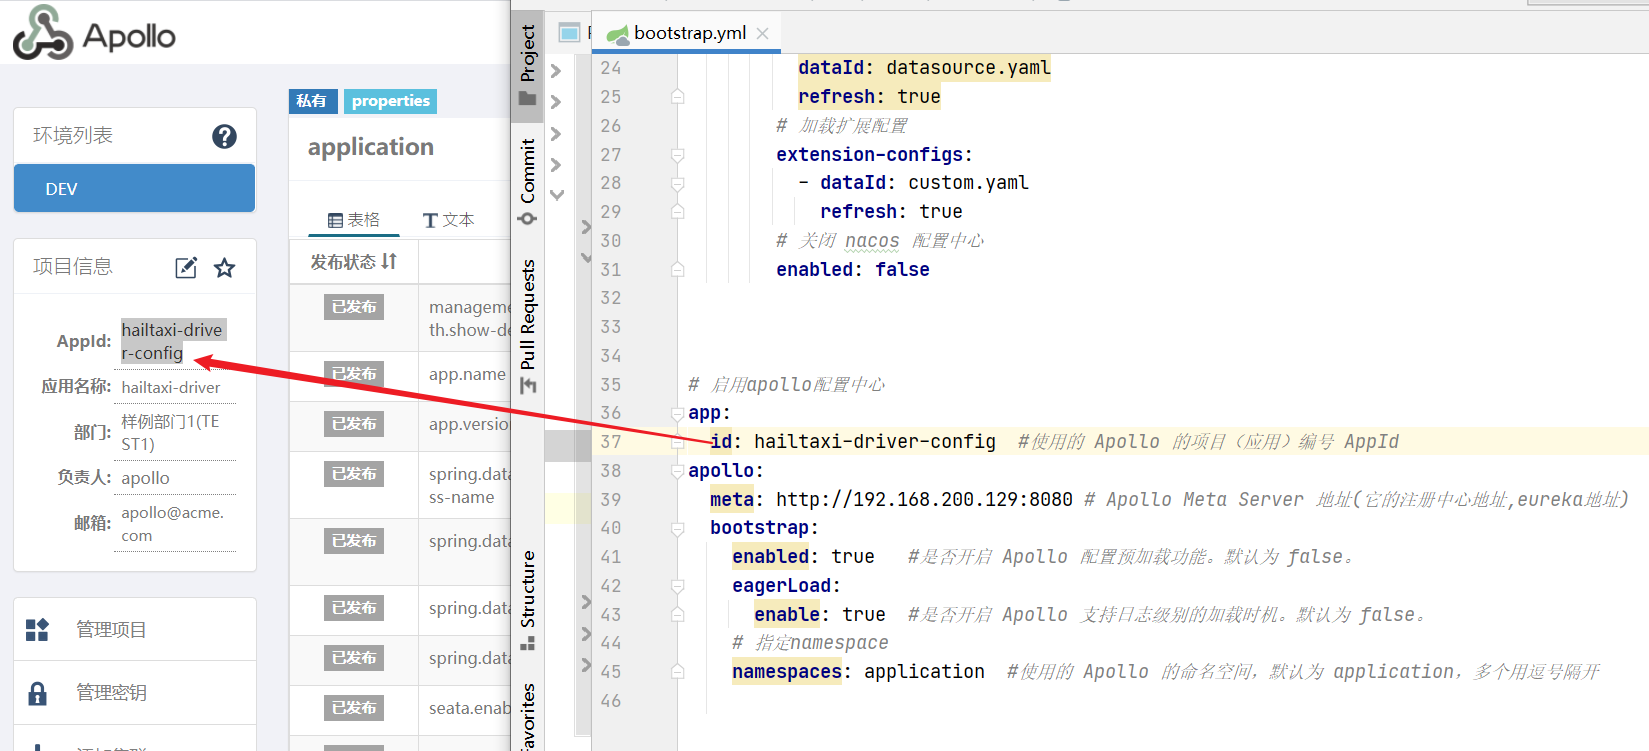1649x751 pixels.
Task: Open the help icon beside 环境列表
Action: point(224,136)
